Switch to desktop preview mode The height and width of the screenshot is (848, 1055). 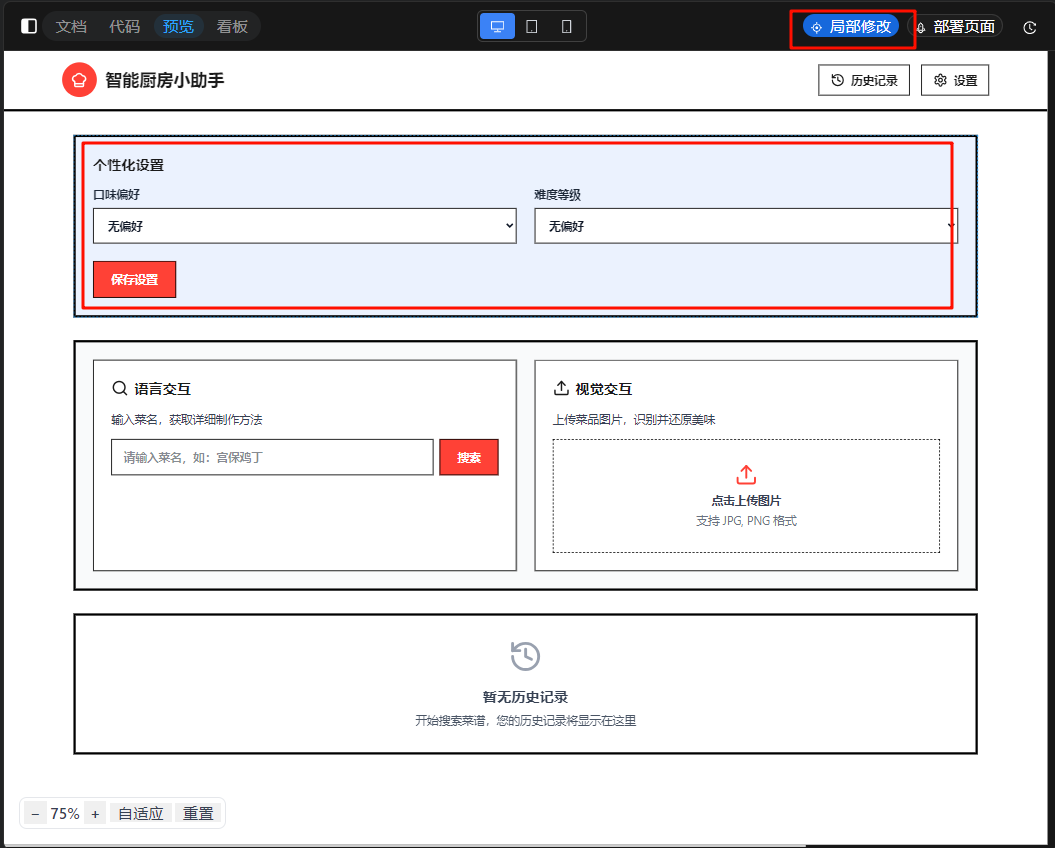tap(497, 26)
